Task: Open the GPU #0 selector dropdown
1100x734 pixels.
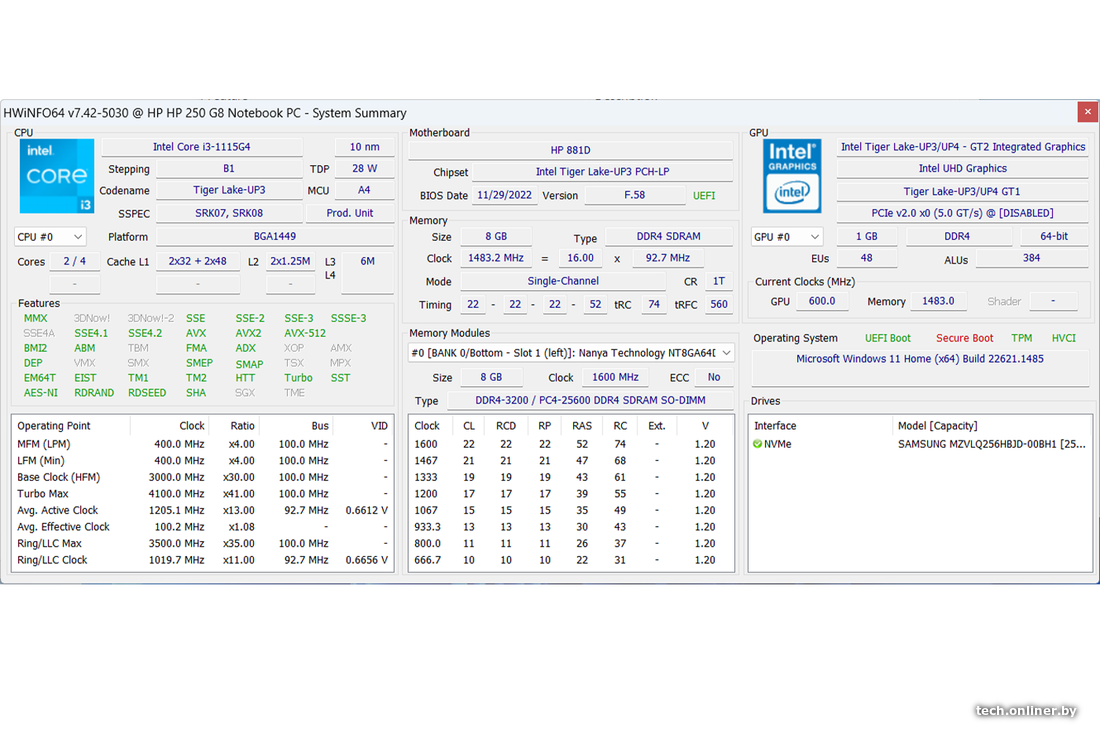Action: [787, 237]
